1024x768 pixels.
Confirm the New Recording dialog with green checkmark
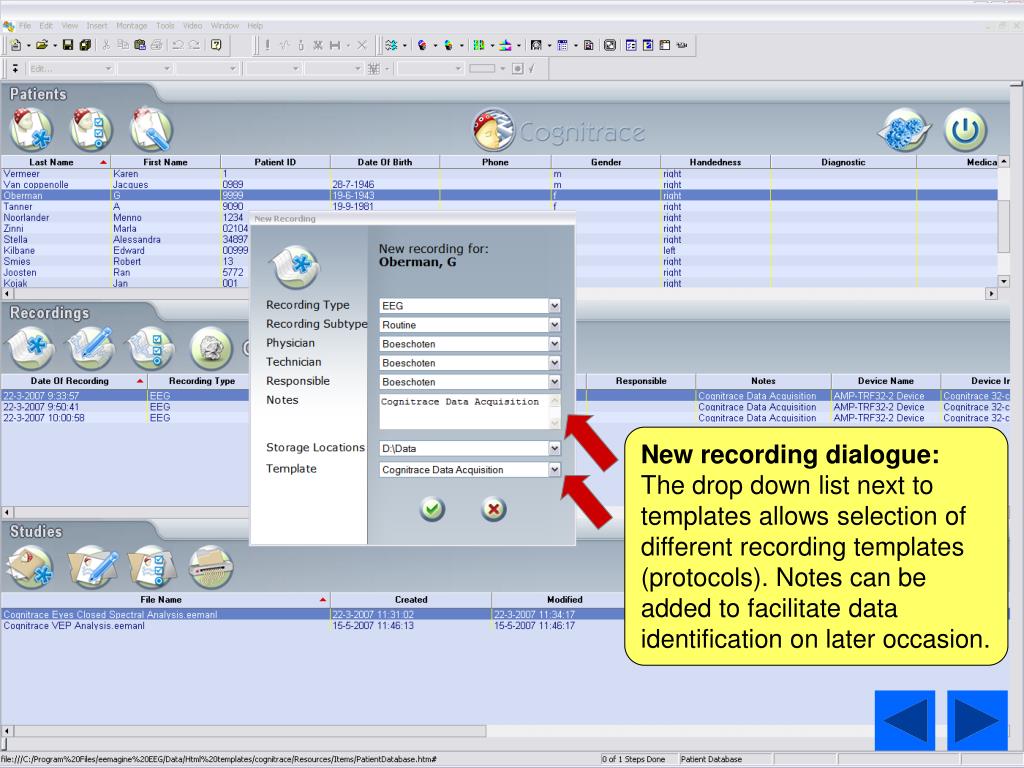point(432,509)
